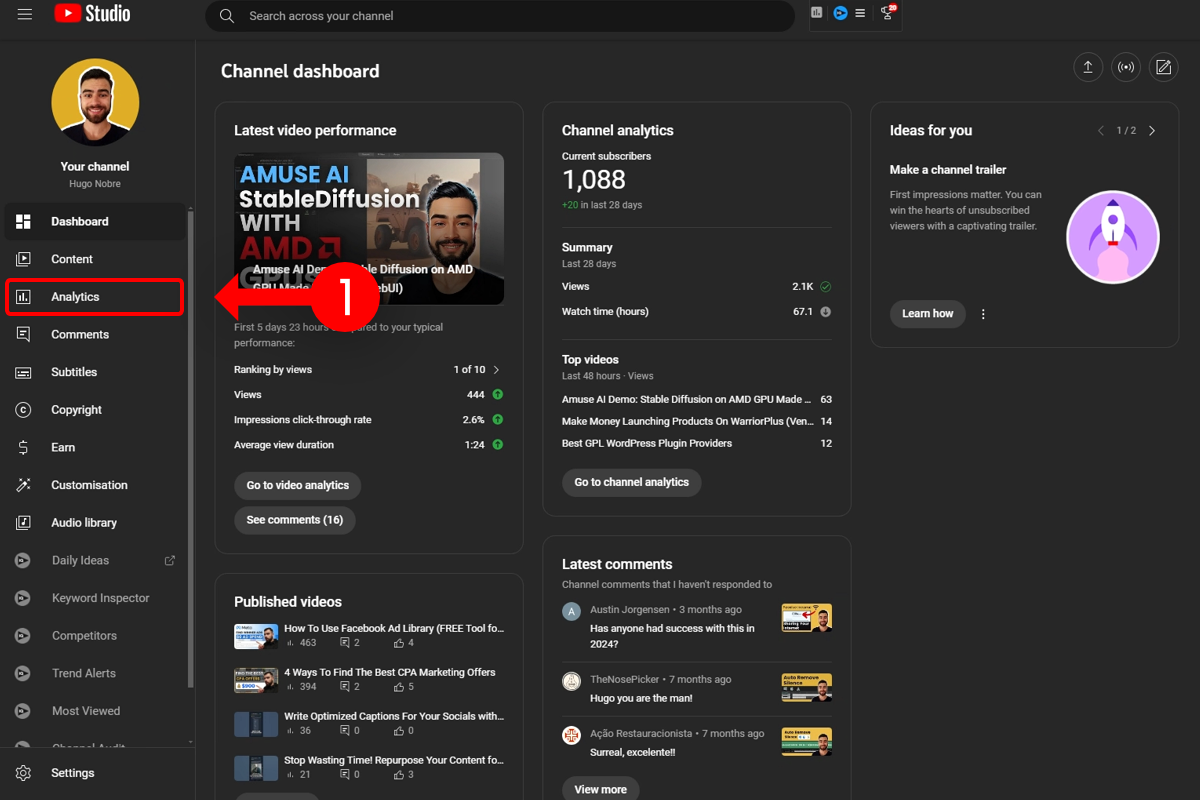Click the Earn dollar icon in sidebar
This screenshot has height=800, width=1200.
coord(22,447)
